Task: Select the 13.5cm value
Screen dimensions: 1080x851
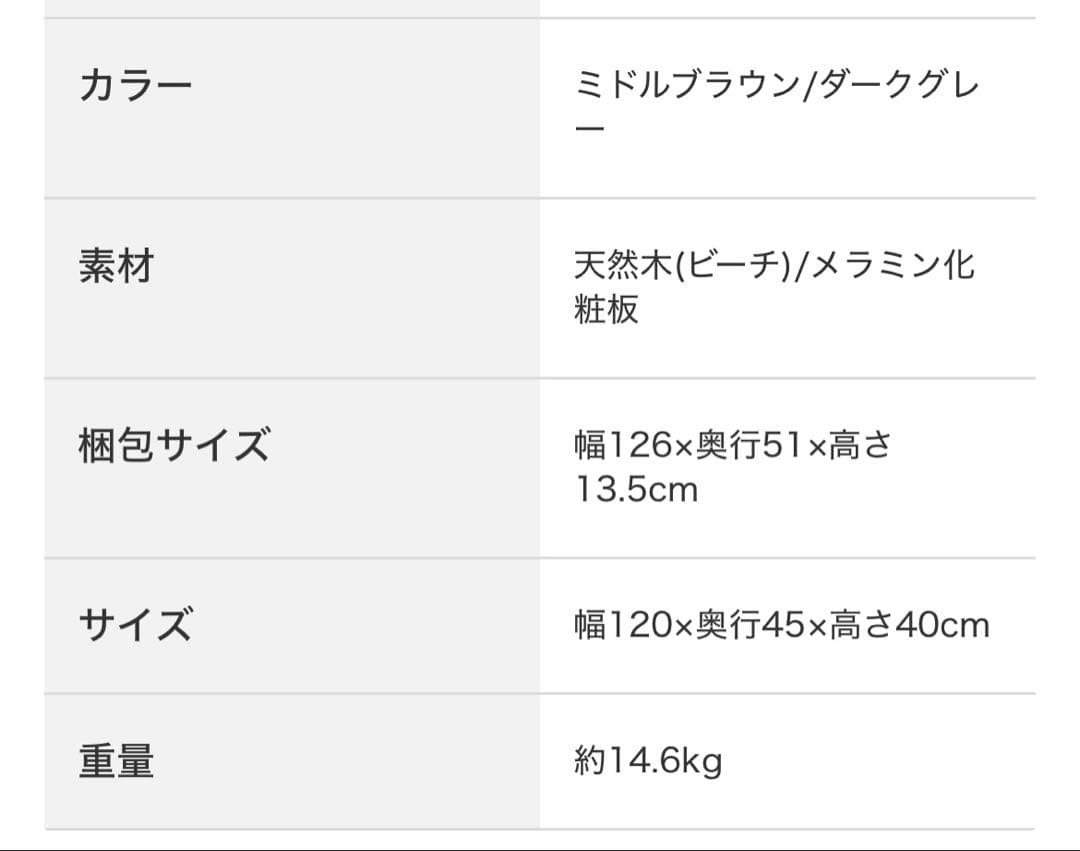Action: pos(636,490)
